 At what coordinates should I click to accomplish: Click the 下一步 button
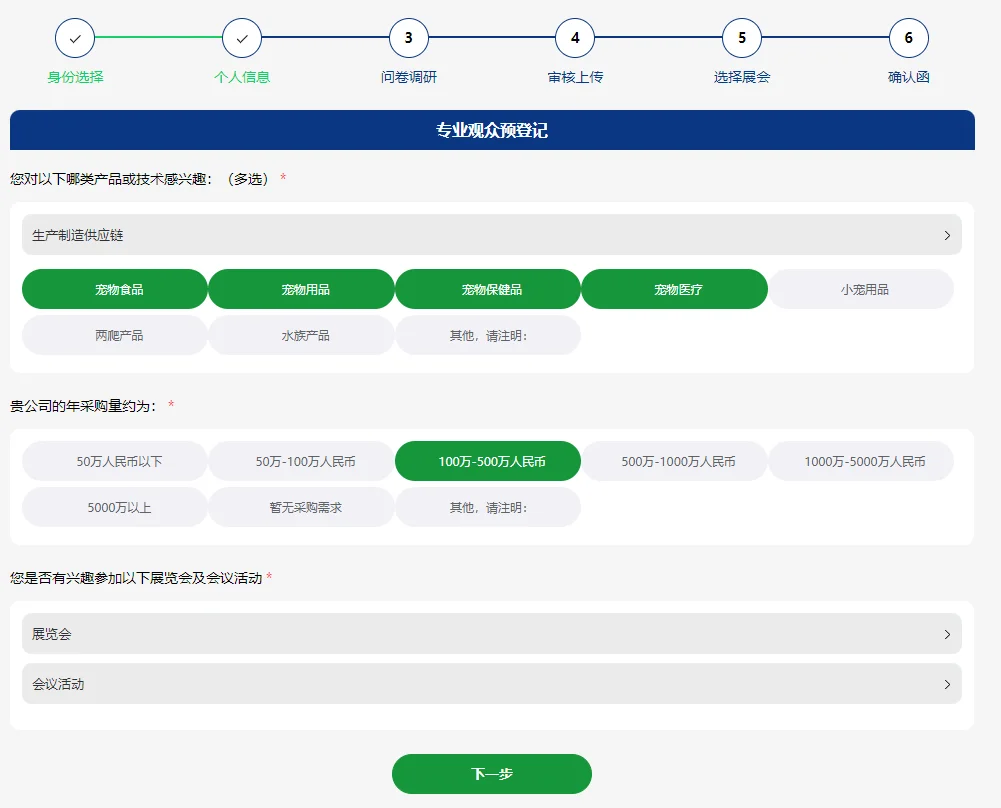(491, 773)
